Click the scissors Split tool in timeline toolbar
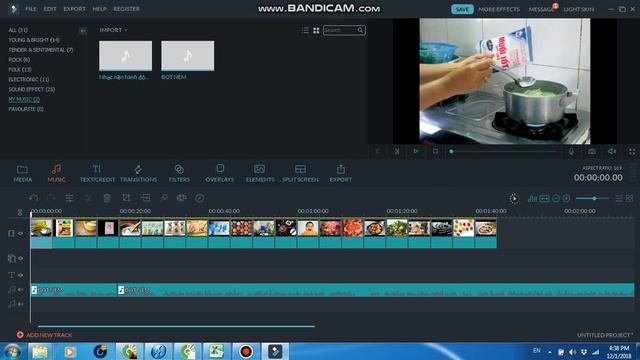 (x=88, y=198)
